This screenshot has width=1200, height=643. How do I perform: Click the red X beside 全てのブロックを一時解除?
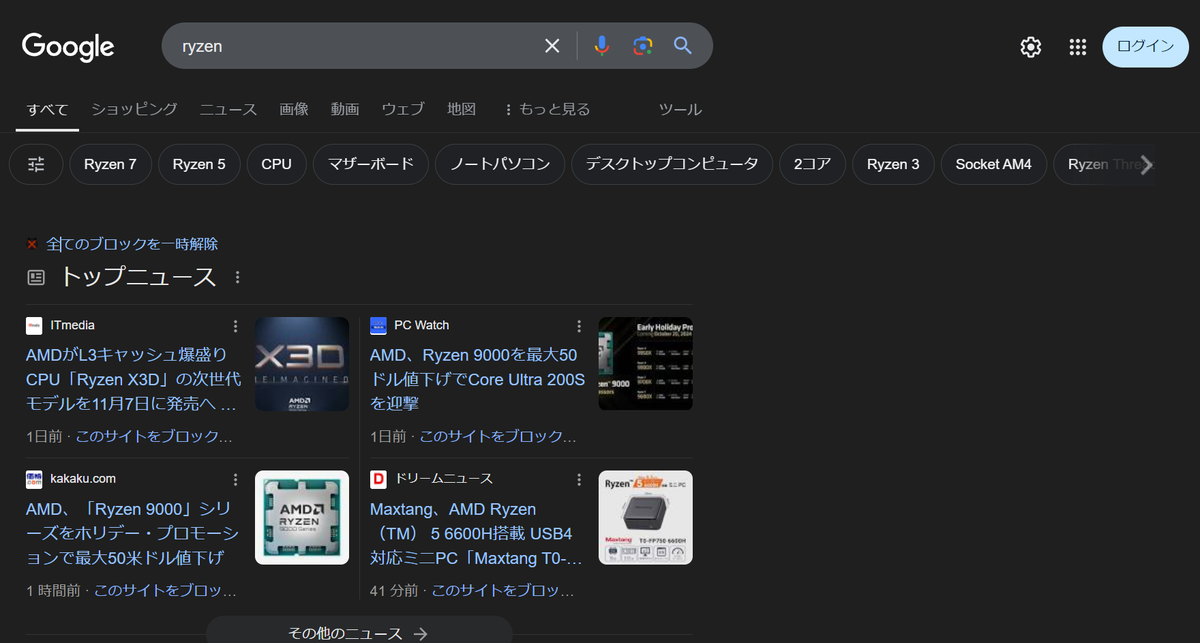point(32,244)
